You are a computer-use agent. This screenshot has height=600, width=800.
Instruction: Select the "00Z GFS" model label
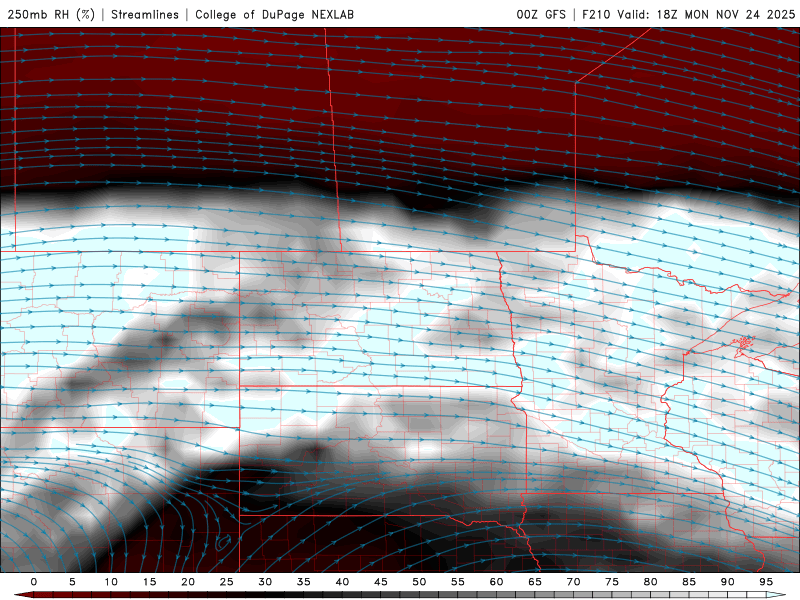541,14
